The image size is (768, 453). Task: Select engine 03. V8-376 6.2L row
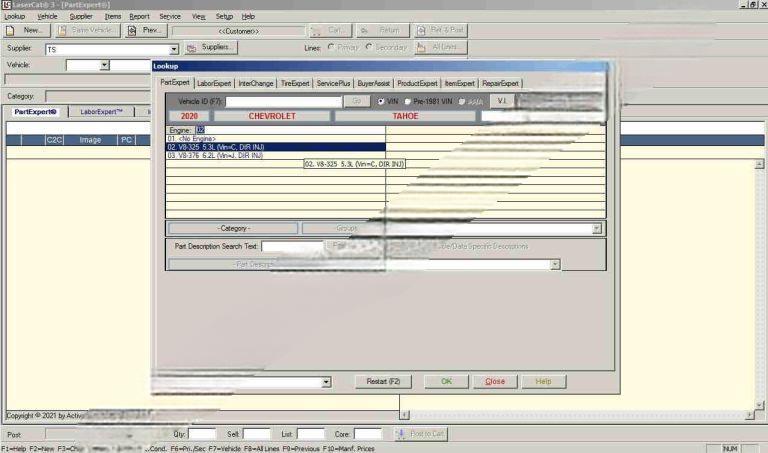(276, 155)
